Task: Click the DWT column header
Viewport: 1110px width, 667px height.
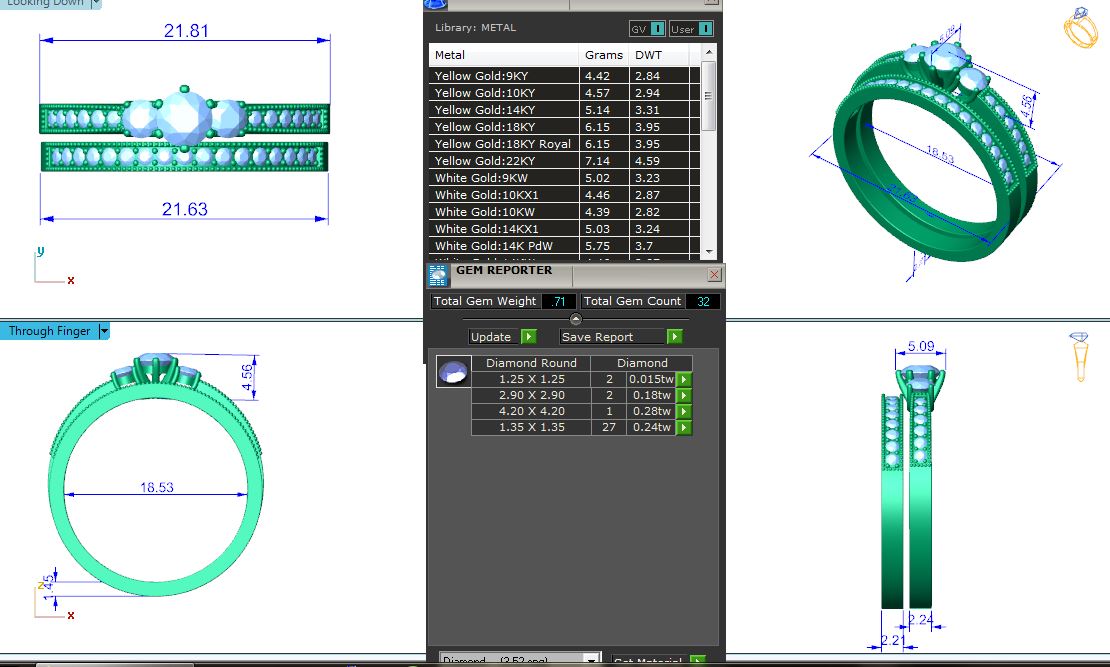Action: pyautogui.click(x=658, y=55)
